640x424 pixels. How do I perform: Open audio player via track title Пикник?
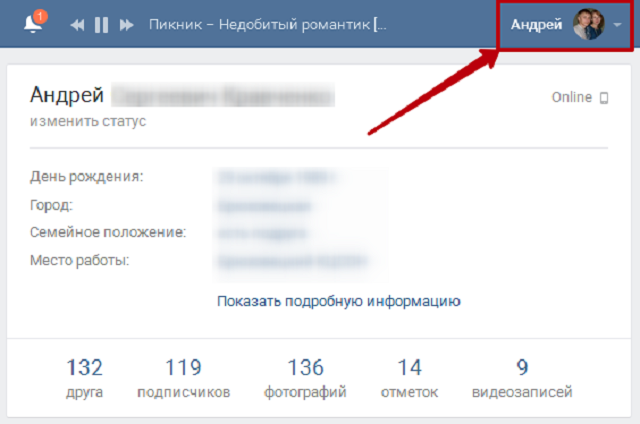coord(267,25)
